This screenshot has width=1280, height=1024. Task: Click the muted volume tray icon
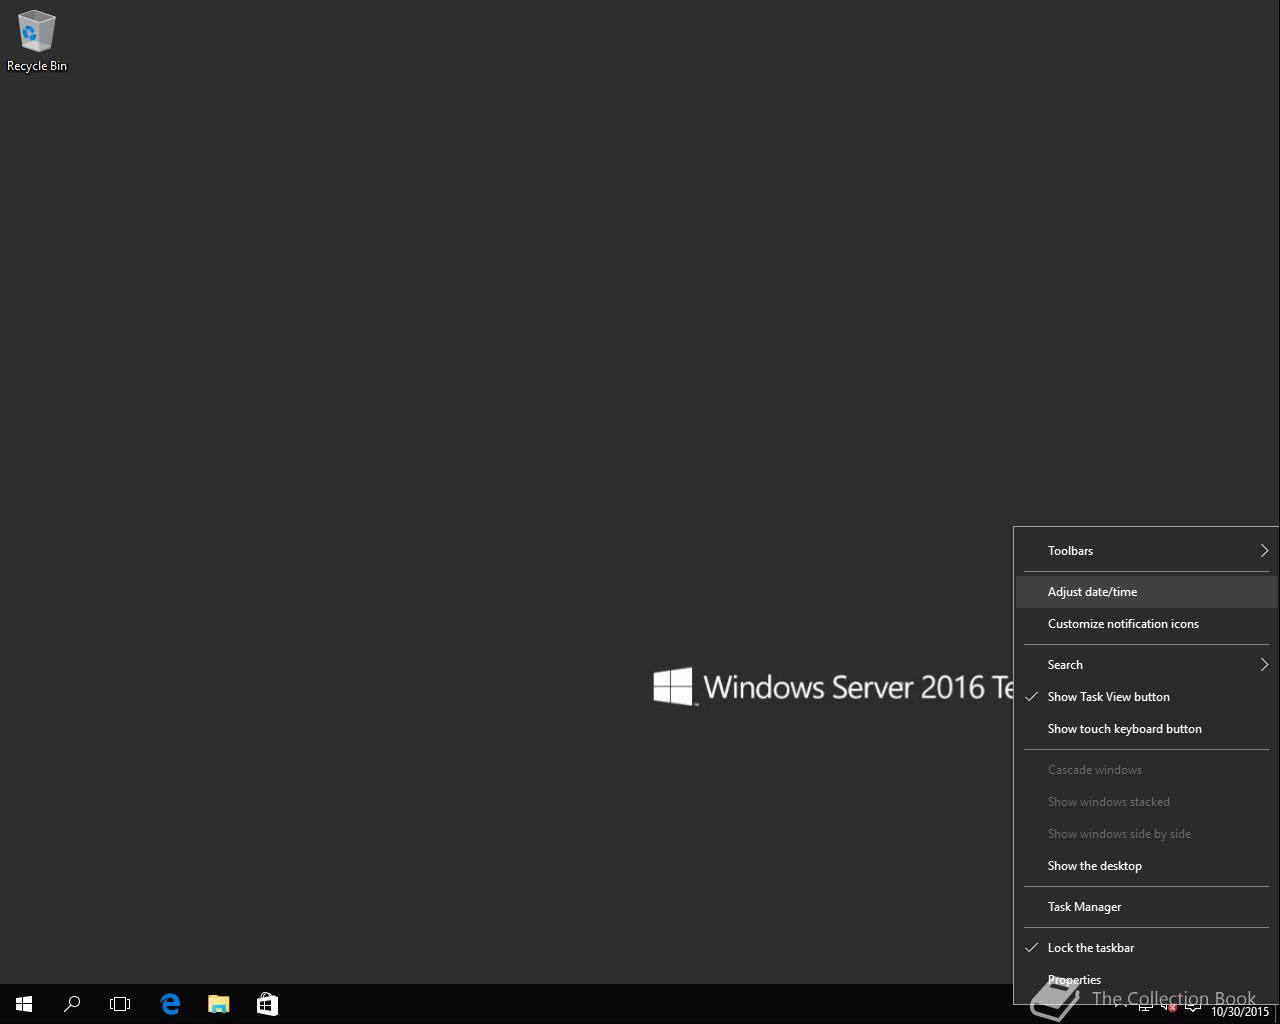(x=1168, y=1006)
